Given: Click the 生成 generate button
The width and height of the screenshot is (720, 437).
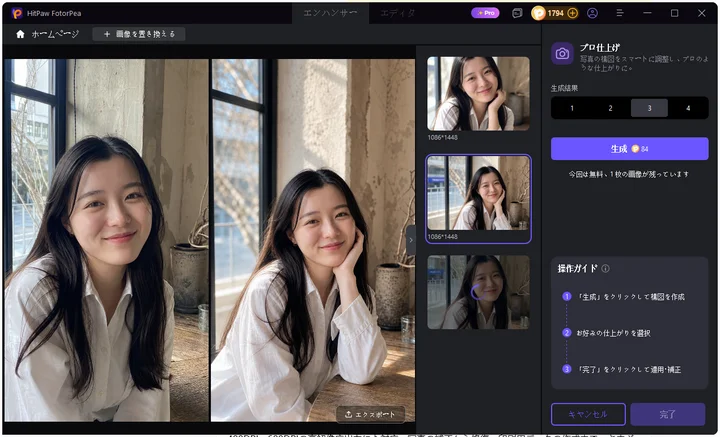Looking at the screenshot, I should [x=630, y=149].
